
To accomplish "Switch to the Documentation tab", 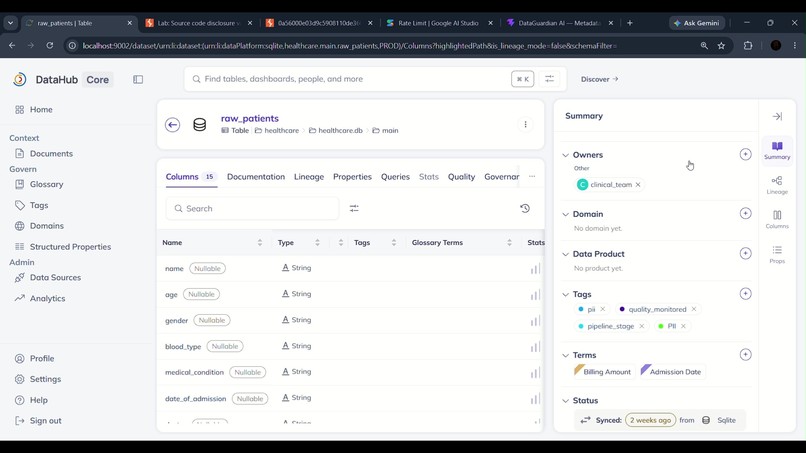I will 256,176.
